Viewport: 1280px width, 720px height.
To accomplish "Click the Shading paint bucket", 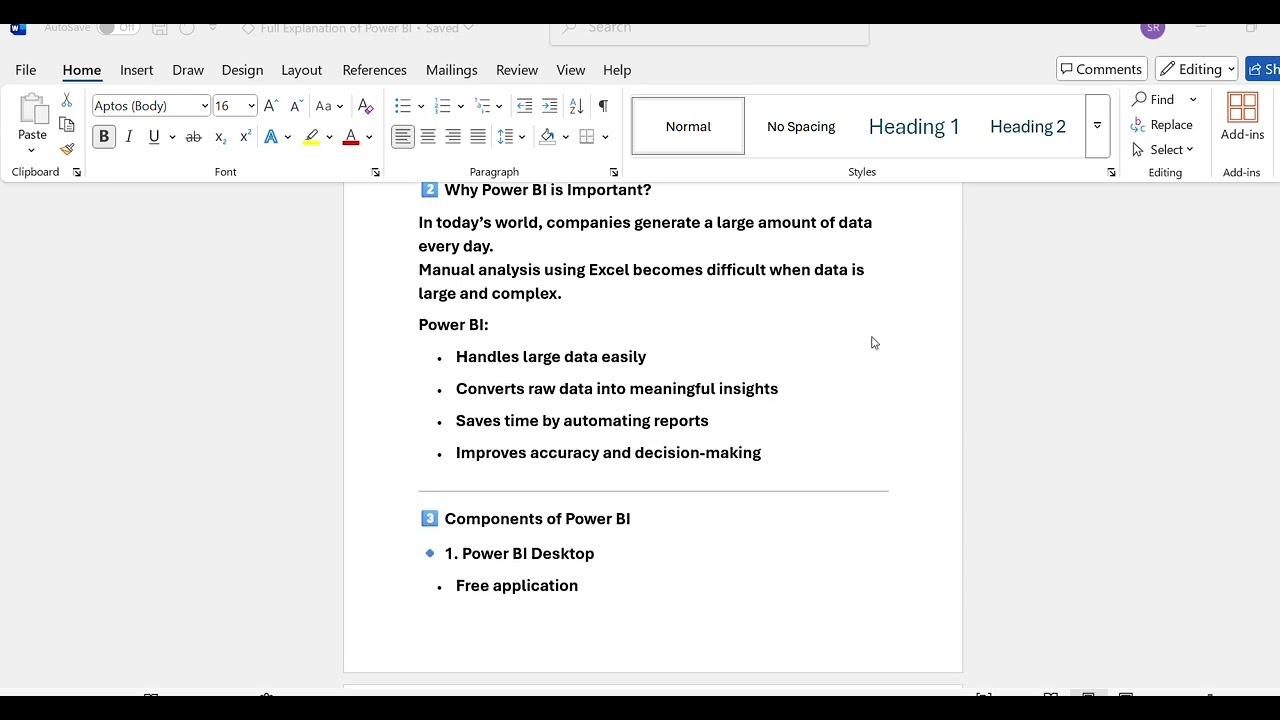I will [x=547, y=137].
